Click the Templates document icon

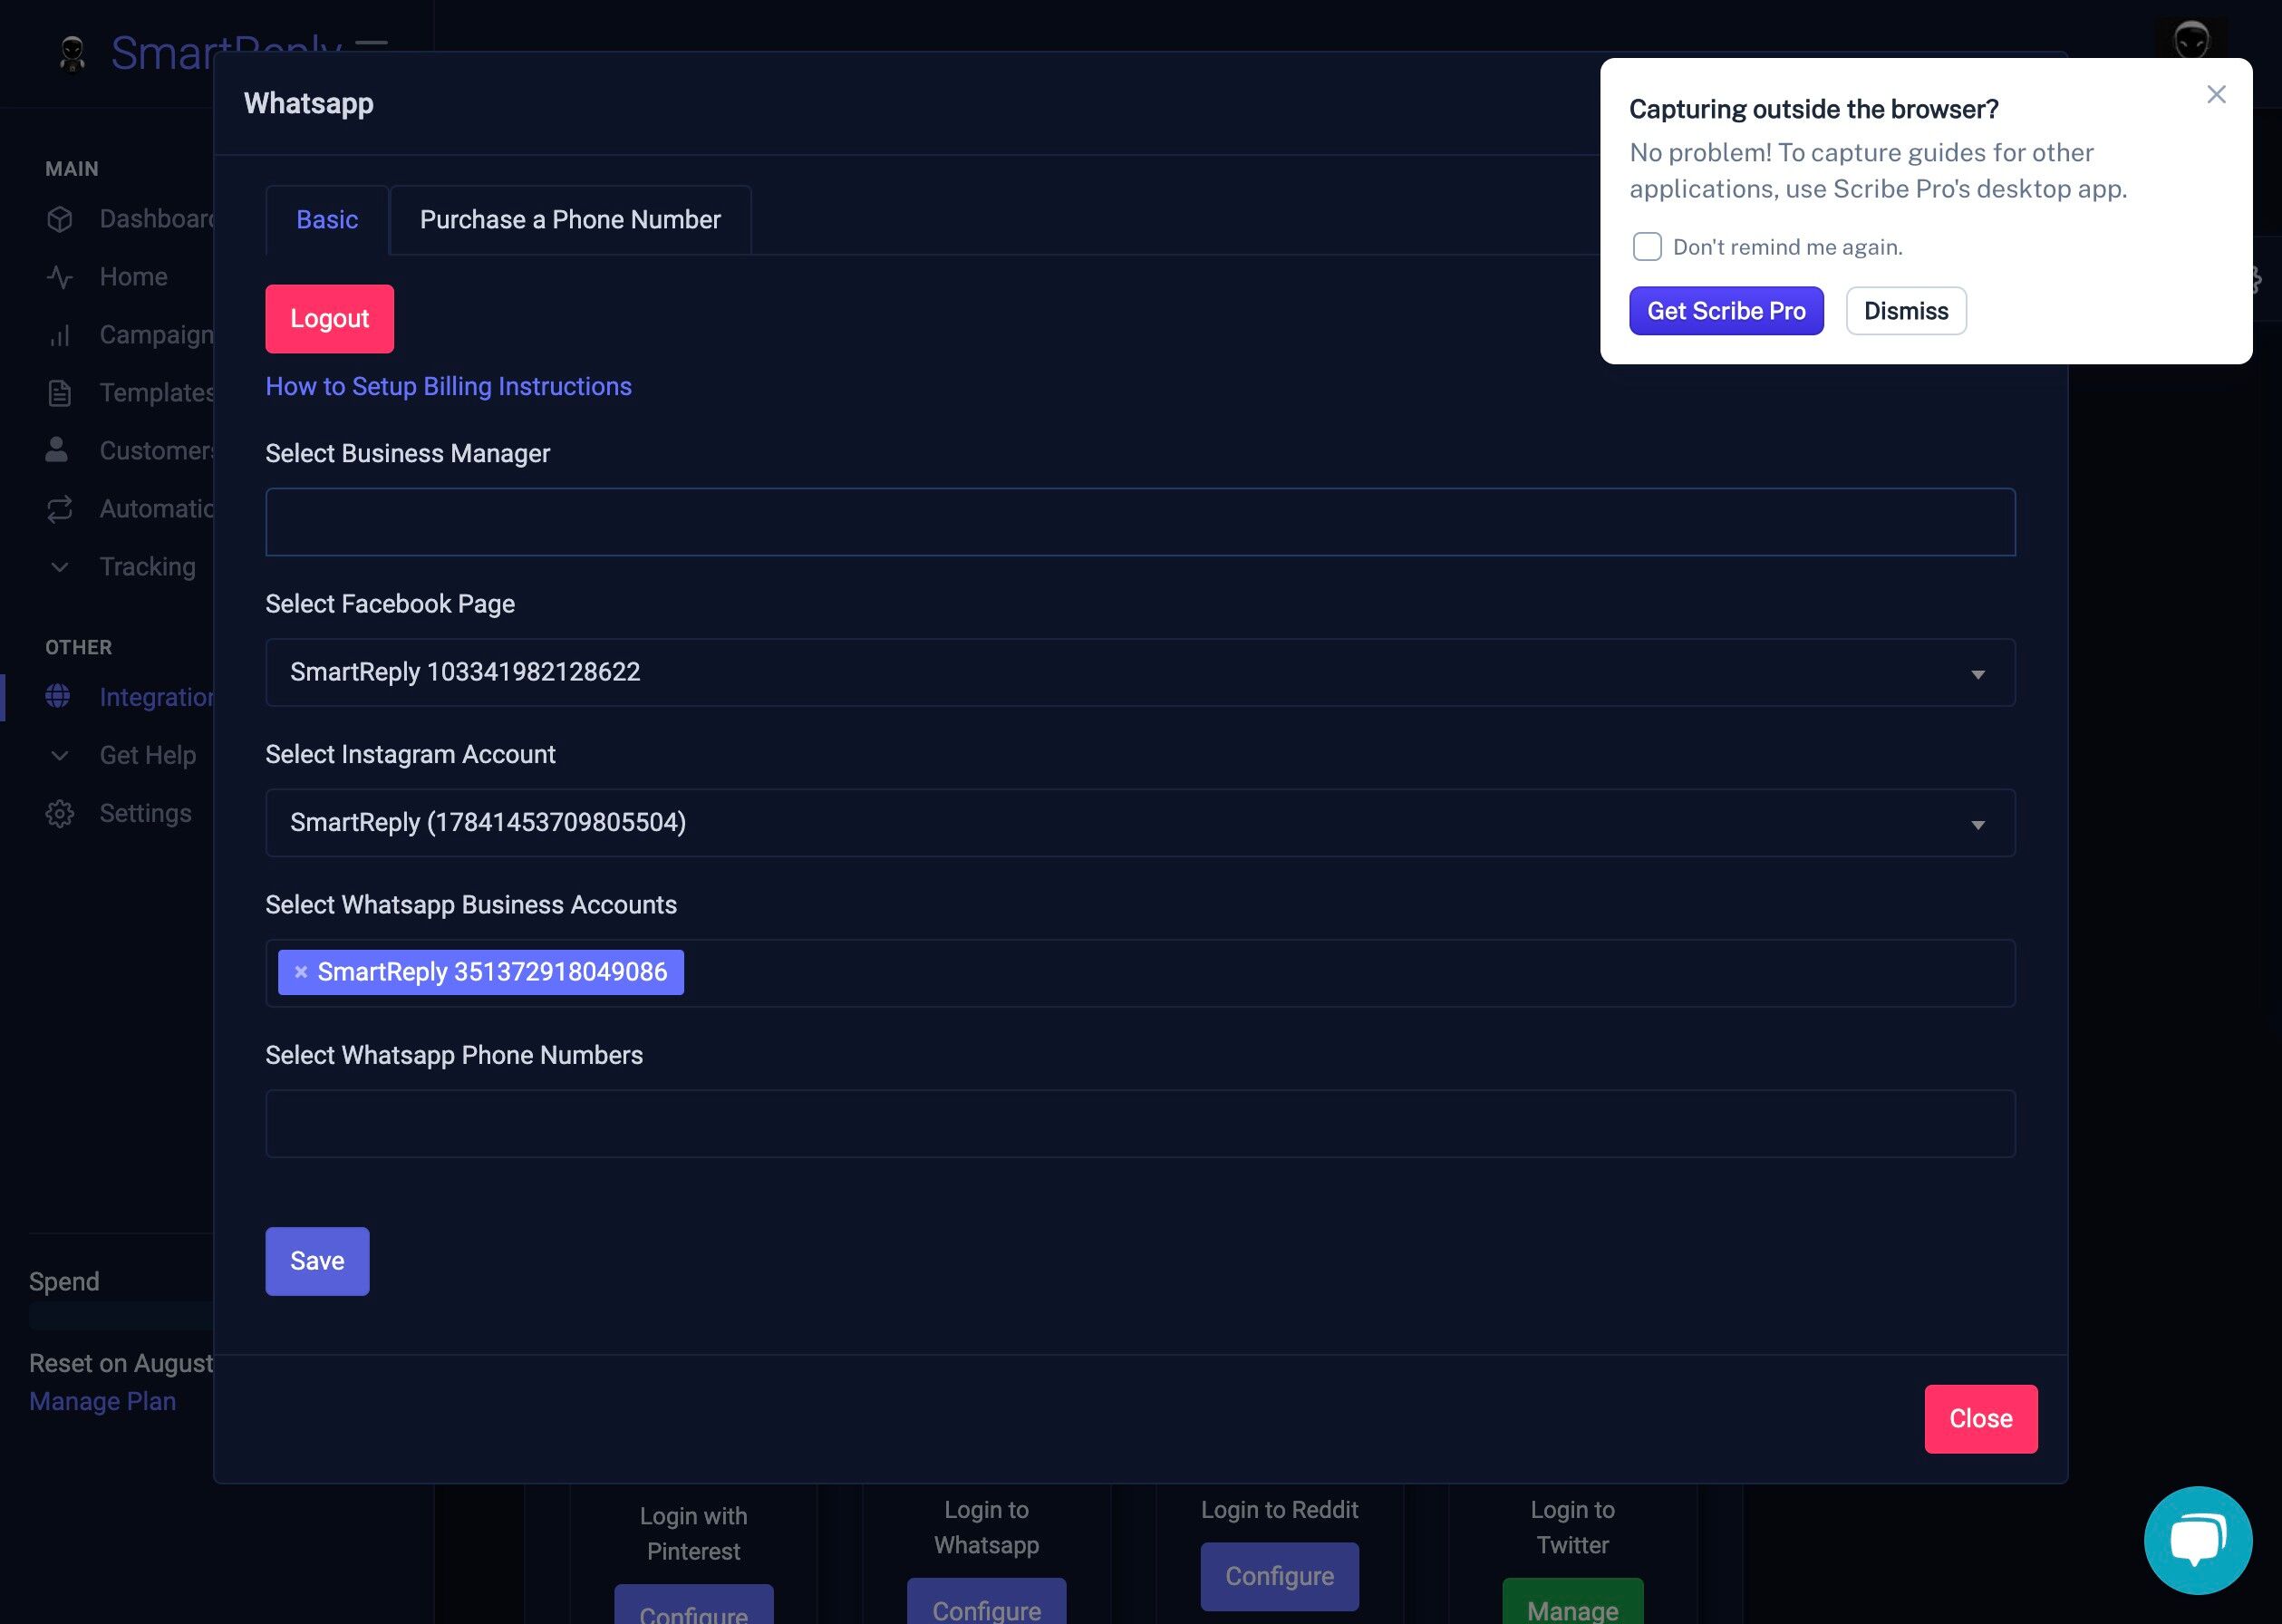coord(60,393)
